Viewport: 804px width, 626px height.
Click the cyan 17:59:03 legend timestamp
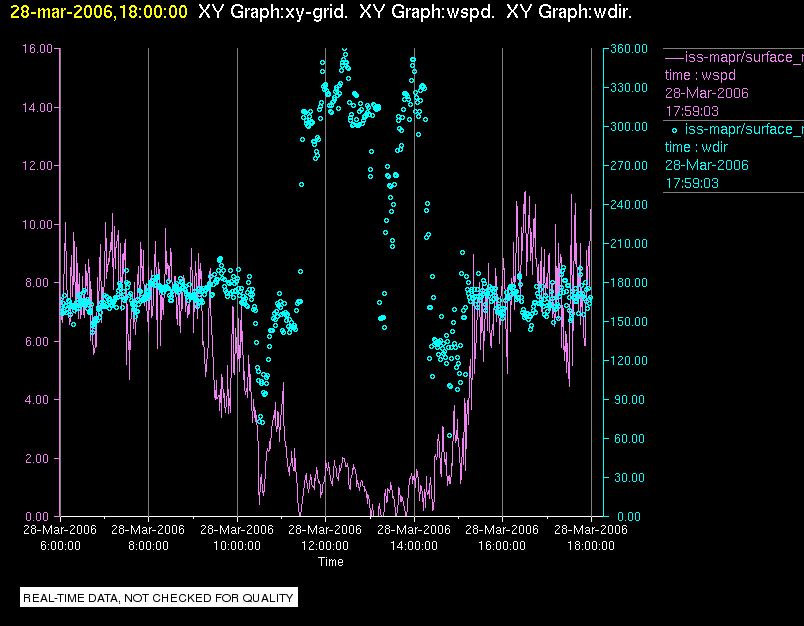click(x=692, y=184)
